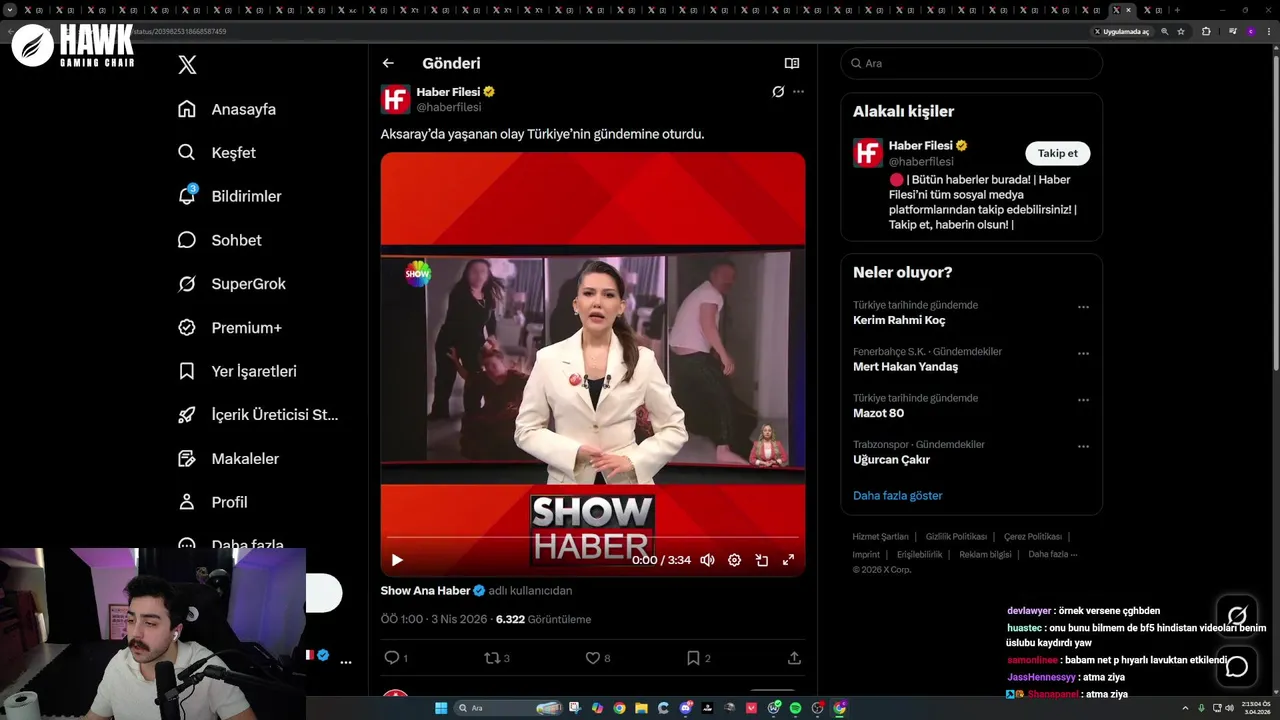Open Uğurcan Çakır trend

coord(891,460)
